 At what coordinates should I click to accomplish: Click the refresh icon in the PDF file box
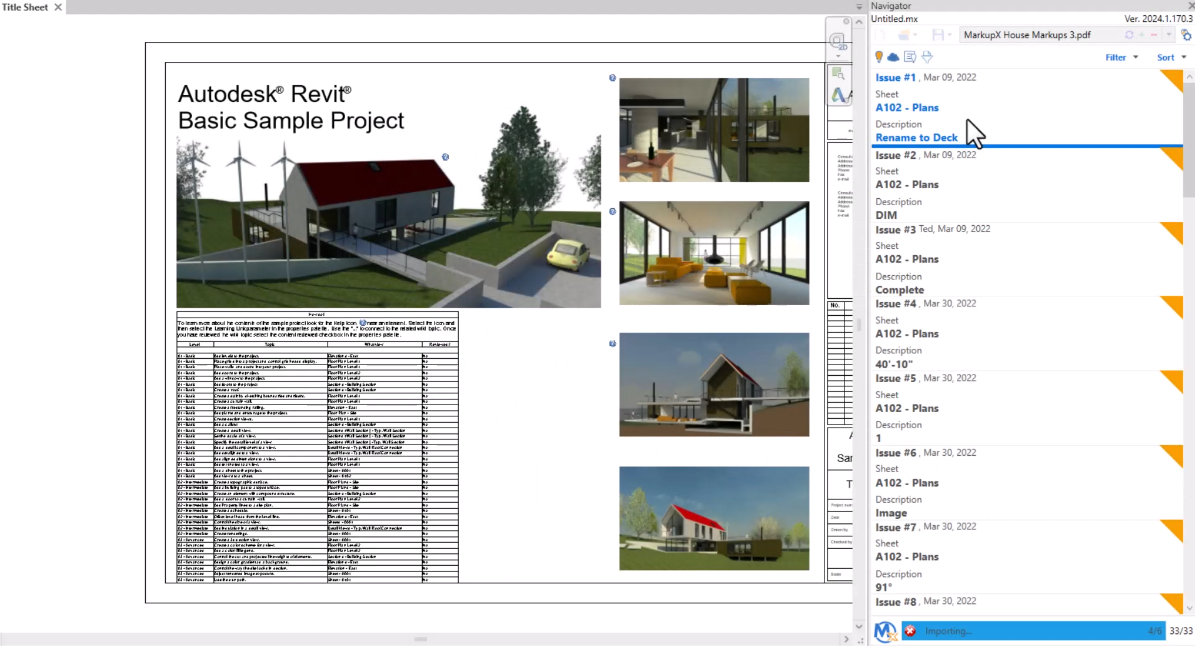click(x=1129, y=35)
